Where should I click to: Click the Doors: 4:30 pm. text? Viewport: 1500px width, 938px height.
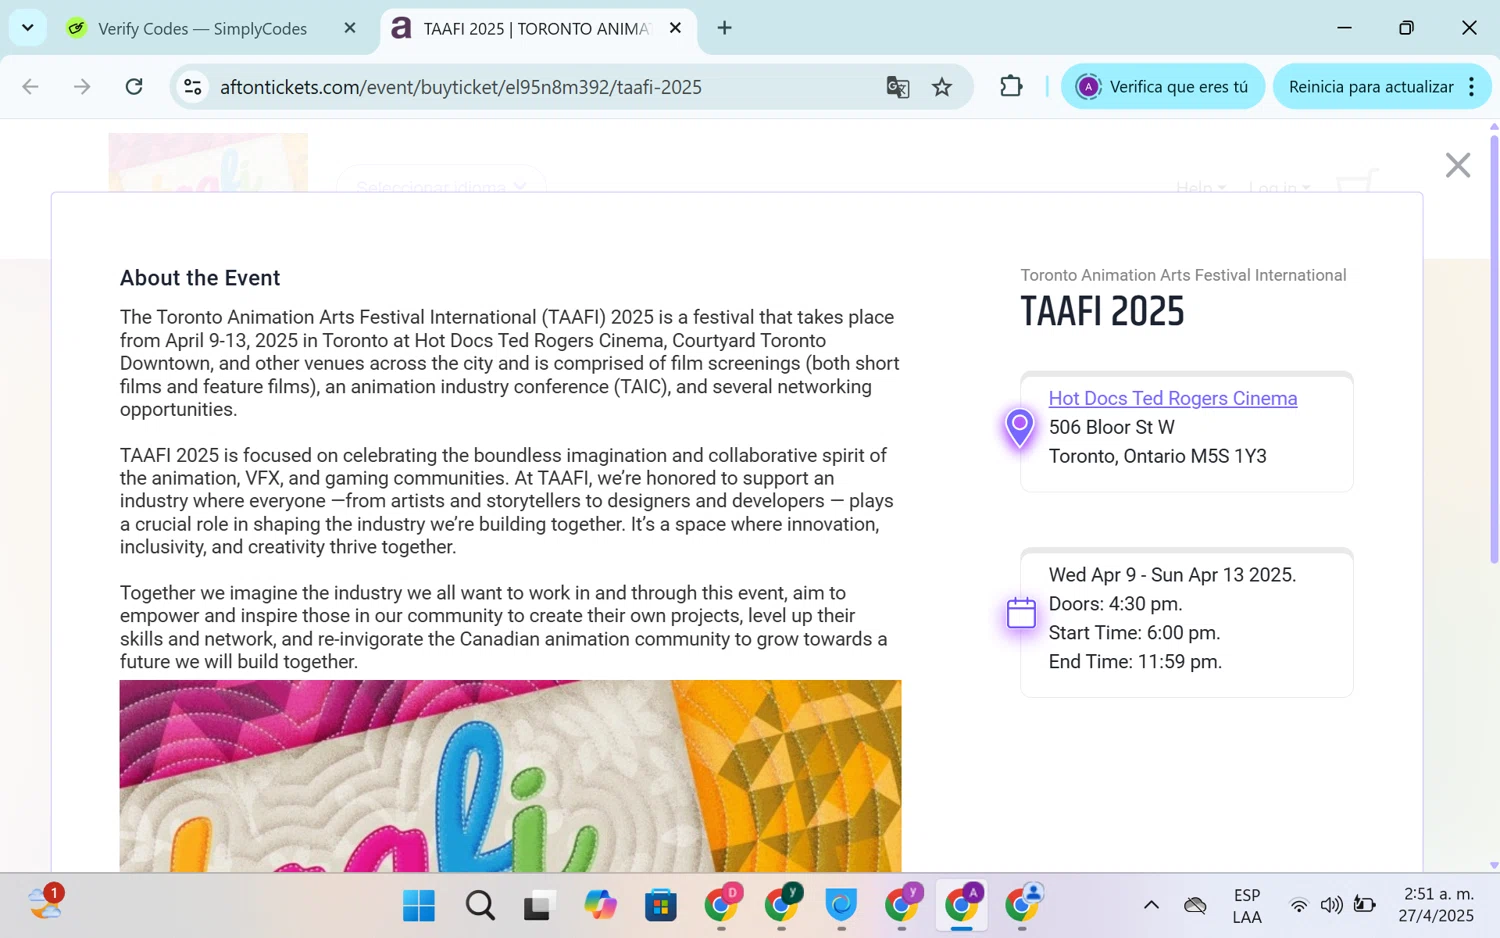1115,604
